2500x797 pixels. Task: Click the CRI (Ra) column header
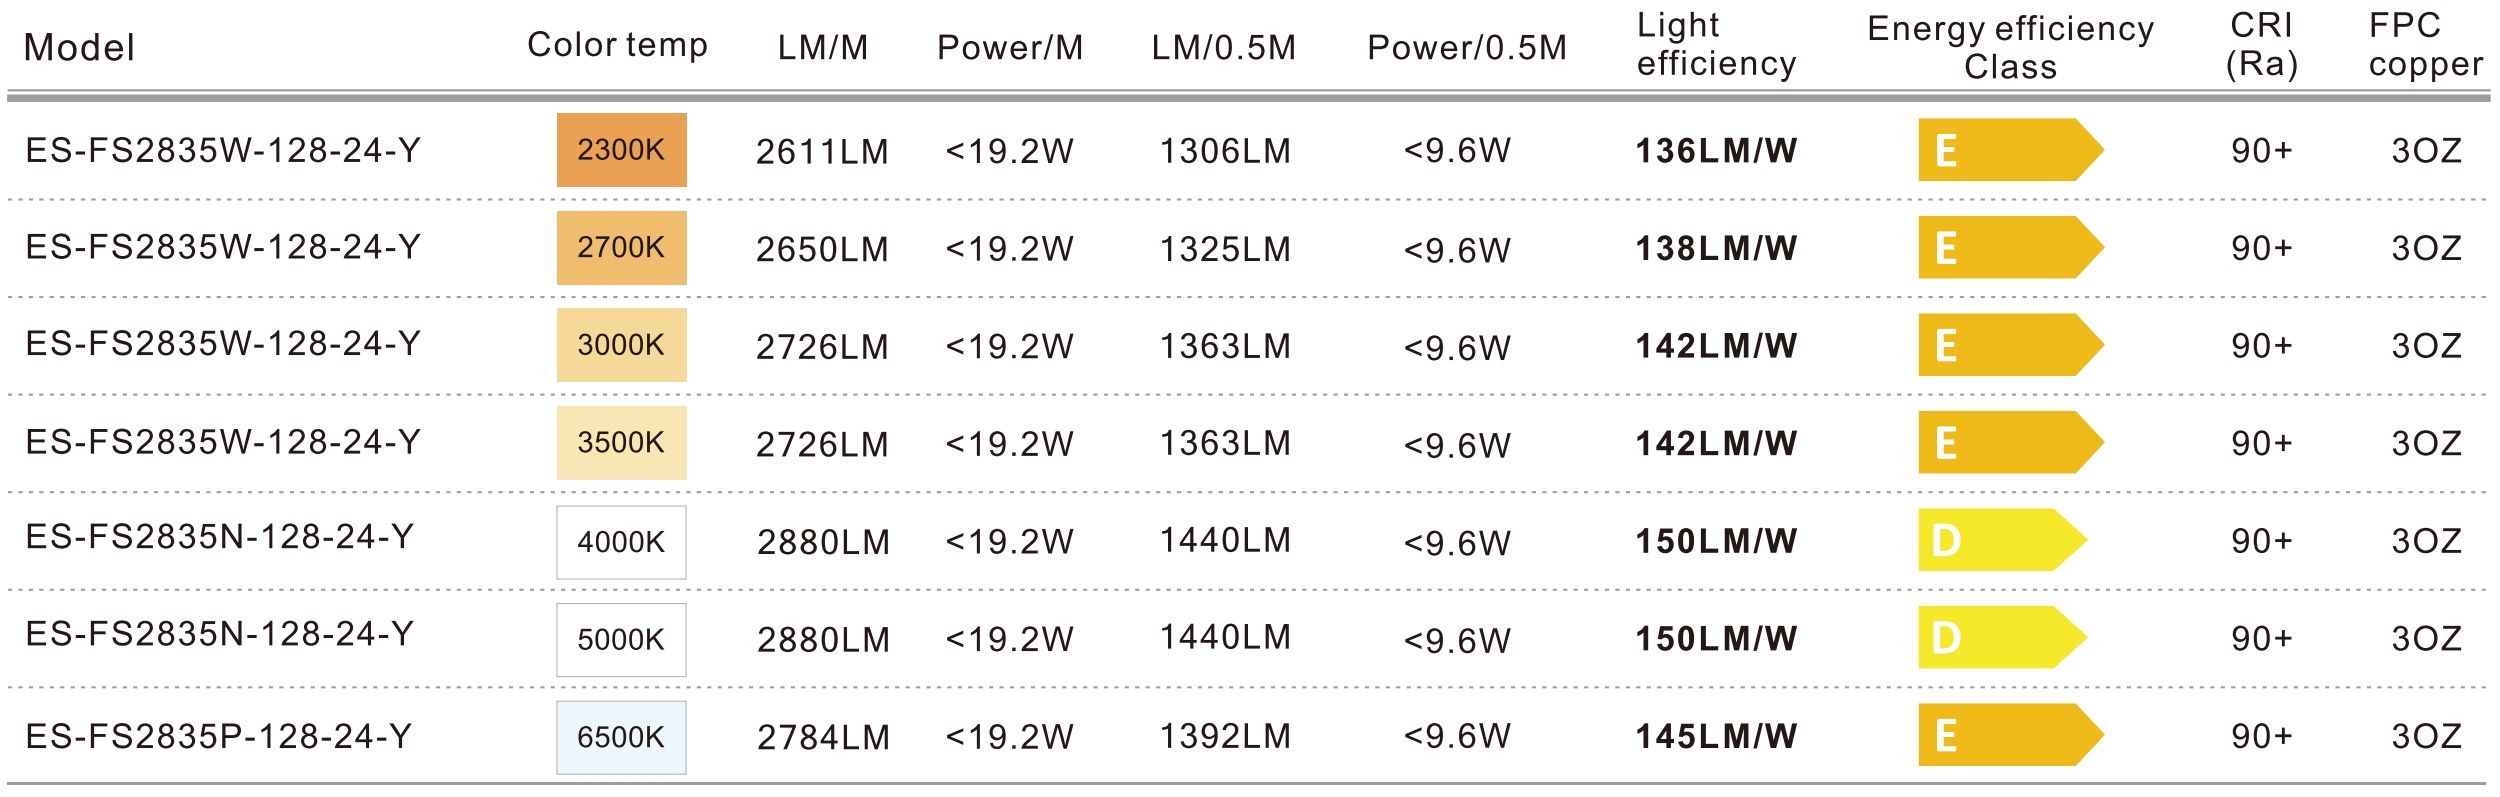tap(2261, 45)
